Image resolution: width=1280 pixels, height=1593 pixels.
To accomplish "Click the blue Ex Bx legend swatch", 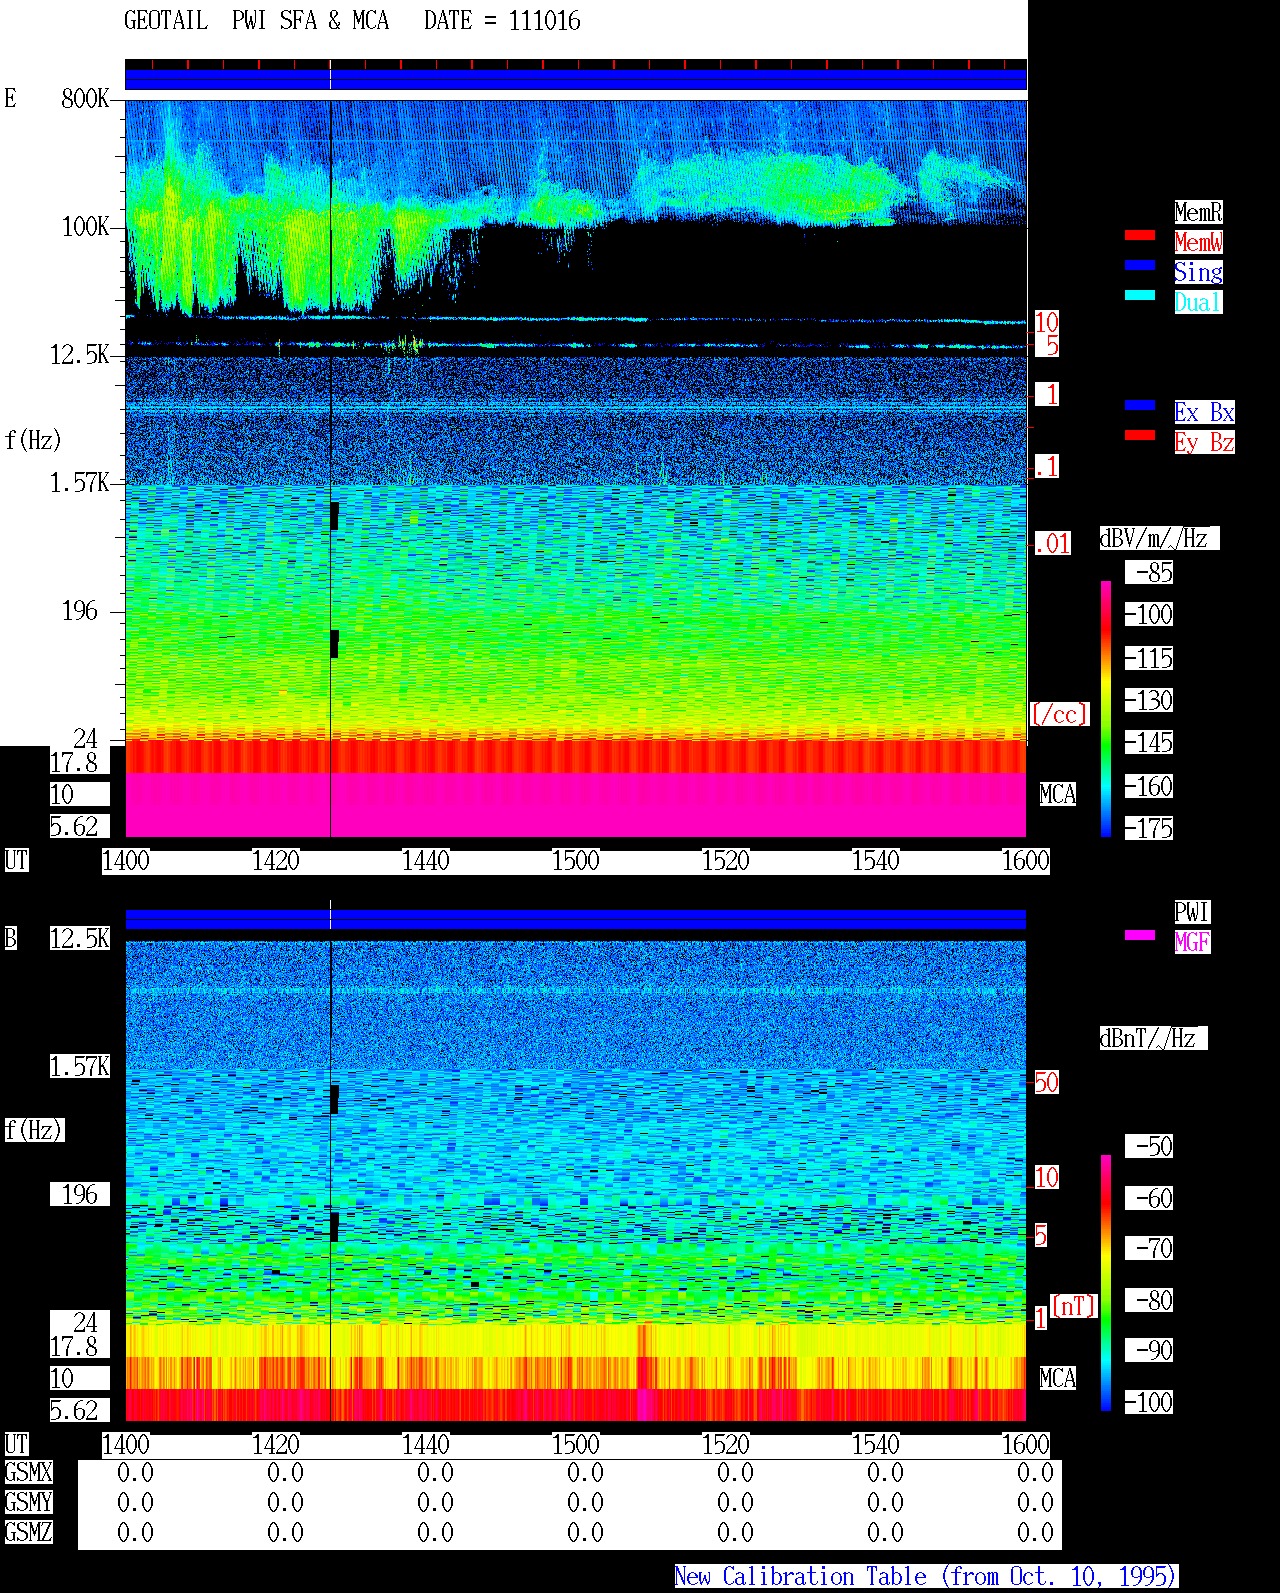I will point(1140,406).
